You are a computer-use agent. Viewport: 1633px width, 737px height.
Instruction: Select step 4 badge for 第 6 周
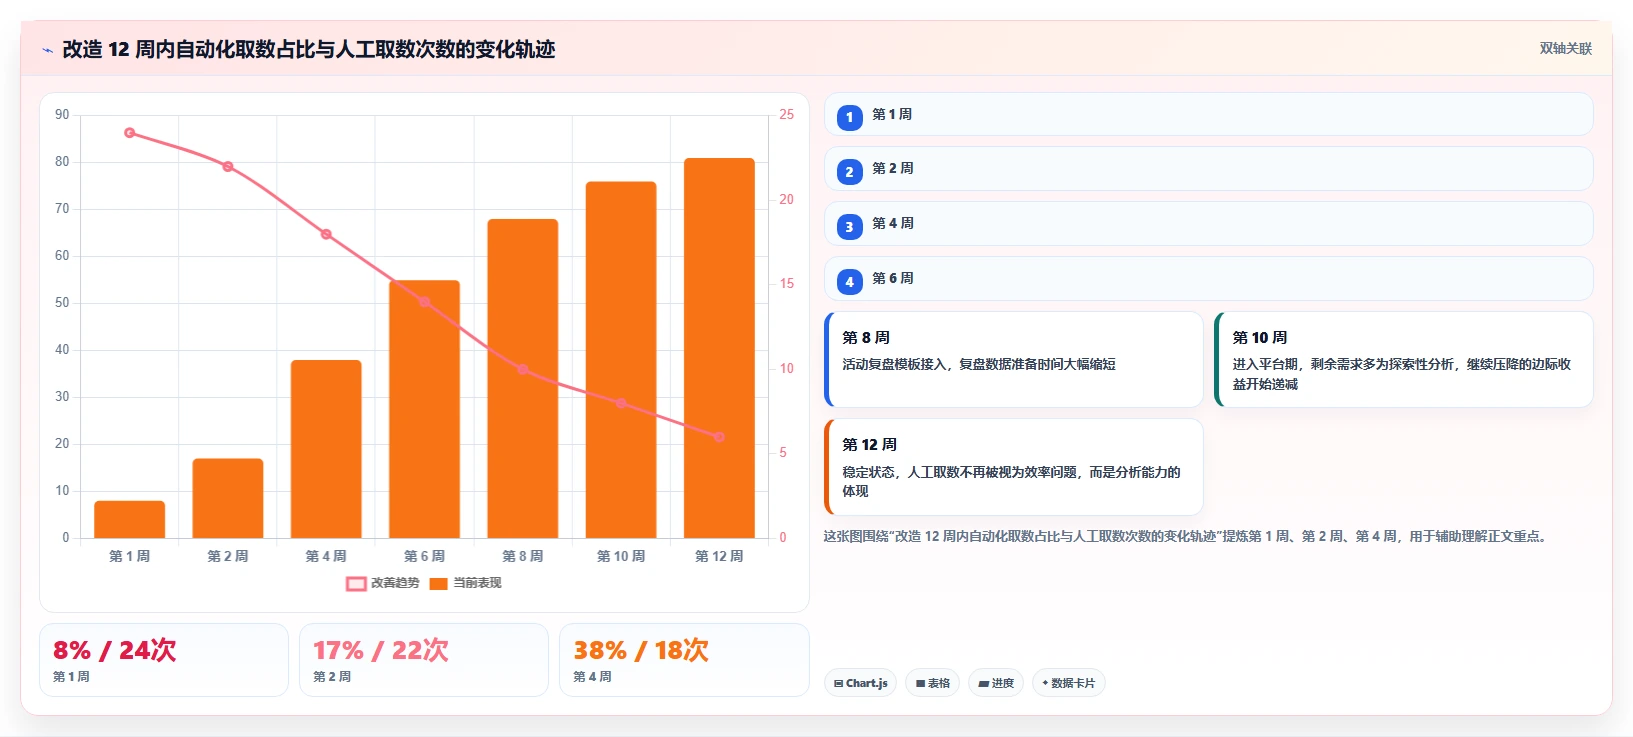point(849,282)
